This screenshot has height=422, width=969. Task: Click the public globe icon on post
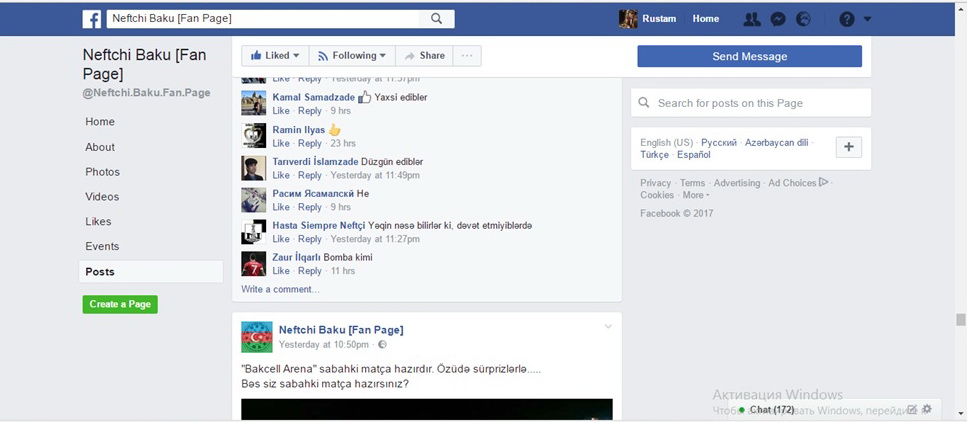382,345
